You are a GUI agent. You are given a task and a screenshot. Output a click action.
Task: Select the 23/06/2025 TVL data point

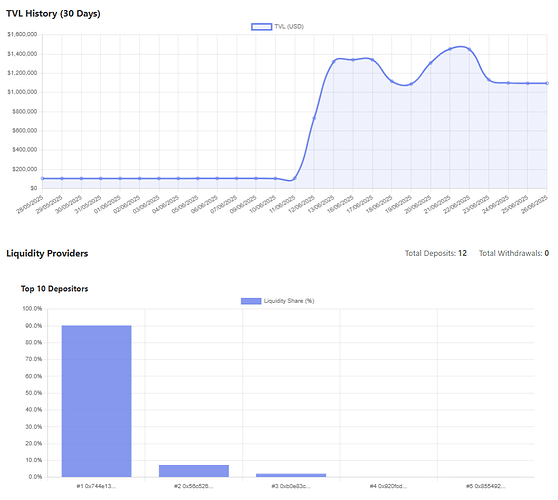[x=489, y=80]
